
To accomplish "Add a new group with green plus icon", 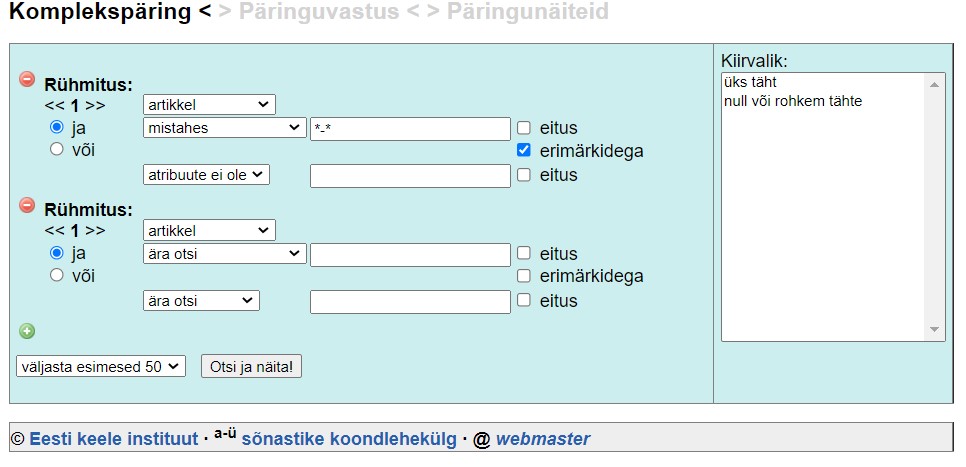I will pos(27,331).
